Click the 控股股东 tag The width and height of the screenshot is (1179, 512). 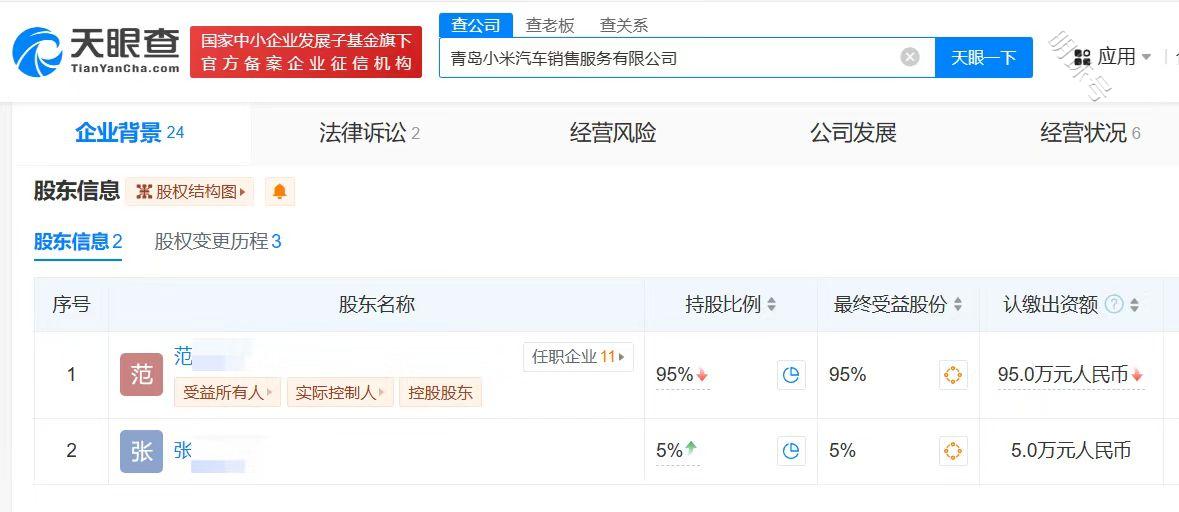click(x=440, y=392)
